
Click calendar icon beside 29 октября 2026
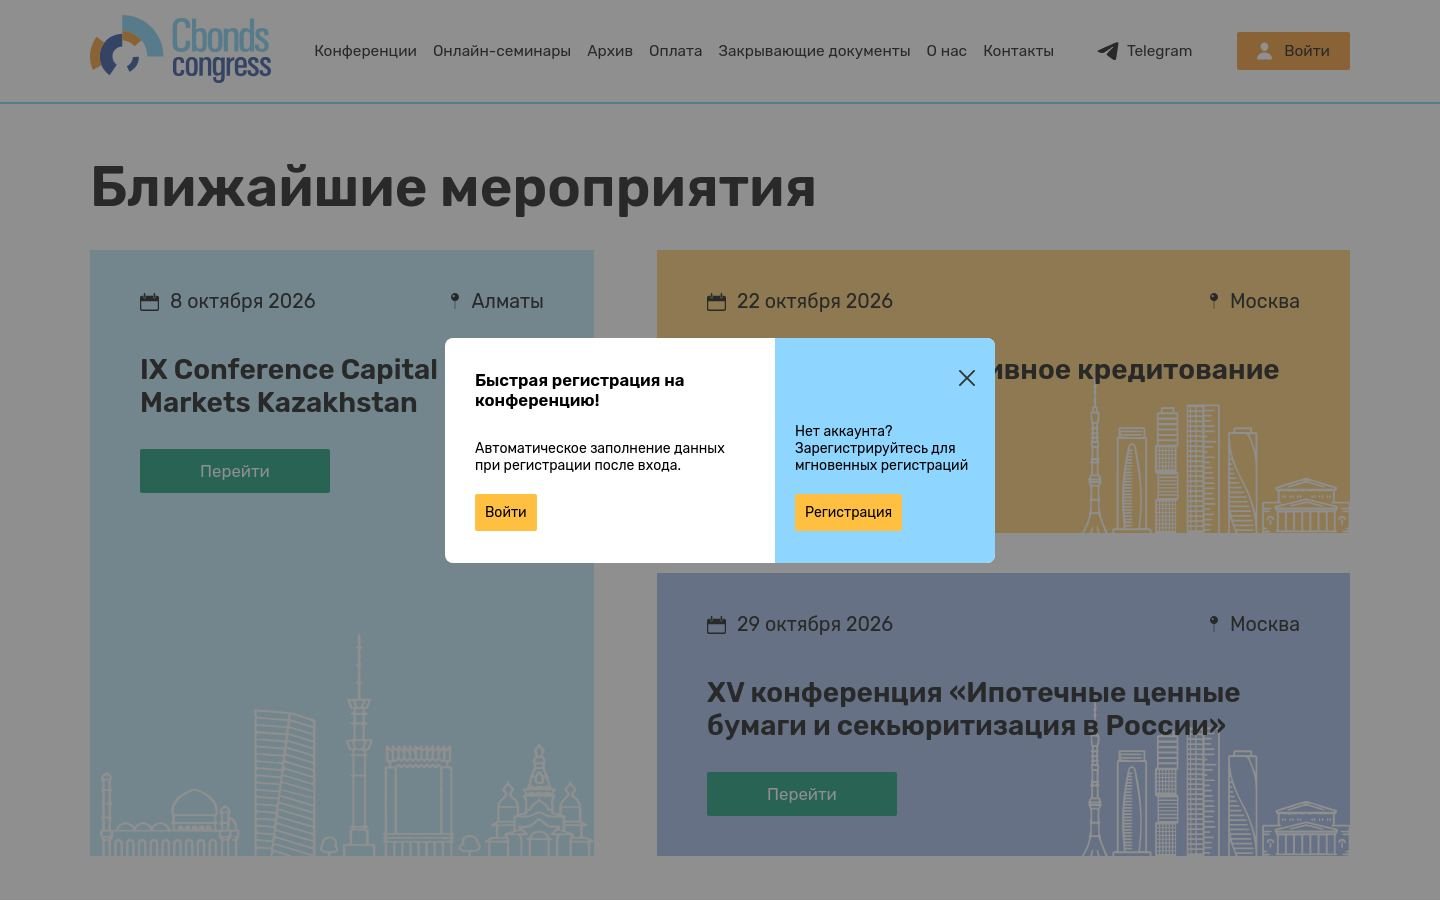tap(716, 625)
